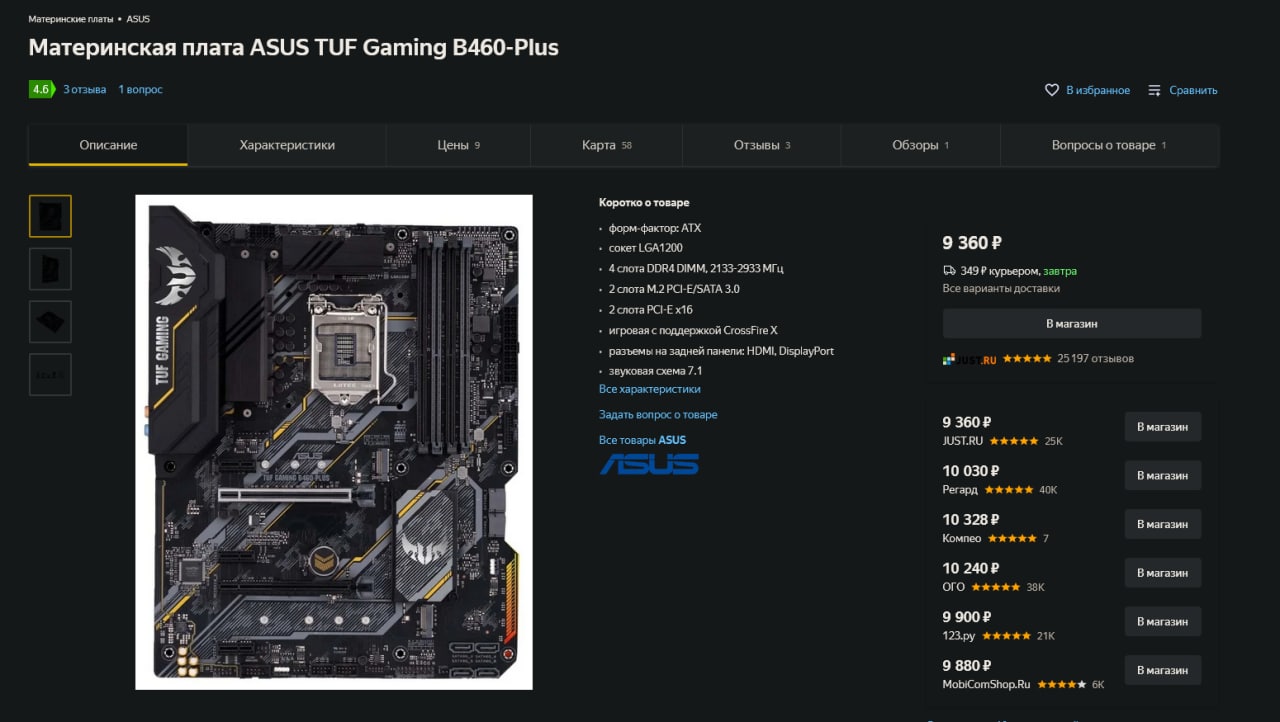Click the compare list icon

1154,90
